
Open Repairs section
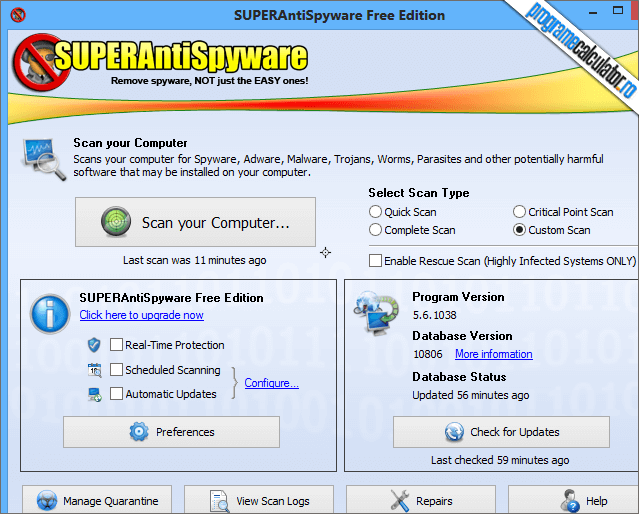point(421,500)
